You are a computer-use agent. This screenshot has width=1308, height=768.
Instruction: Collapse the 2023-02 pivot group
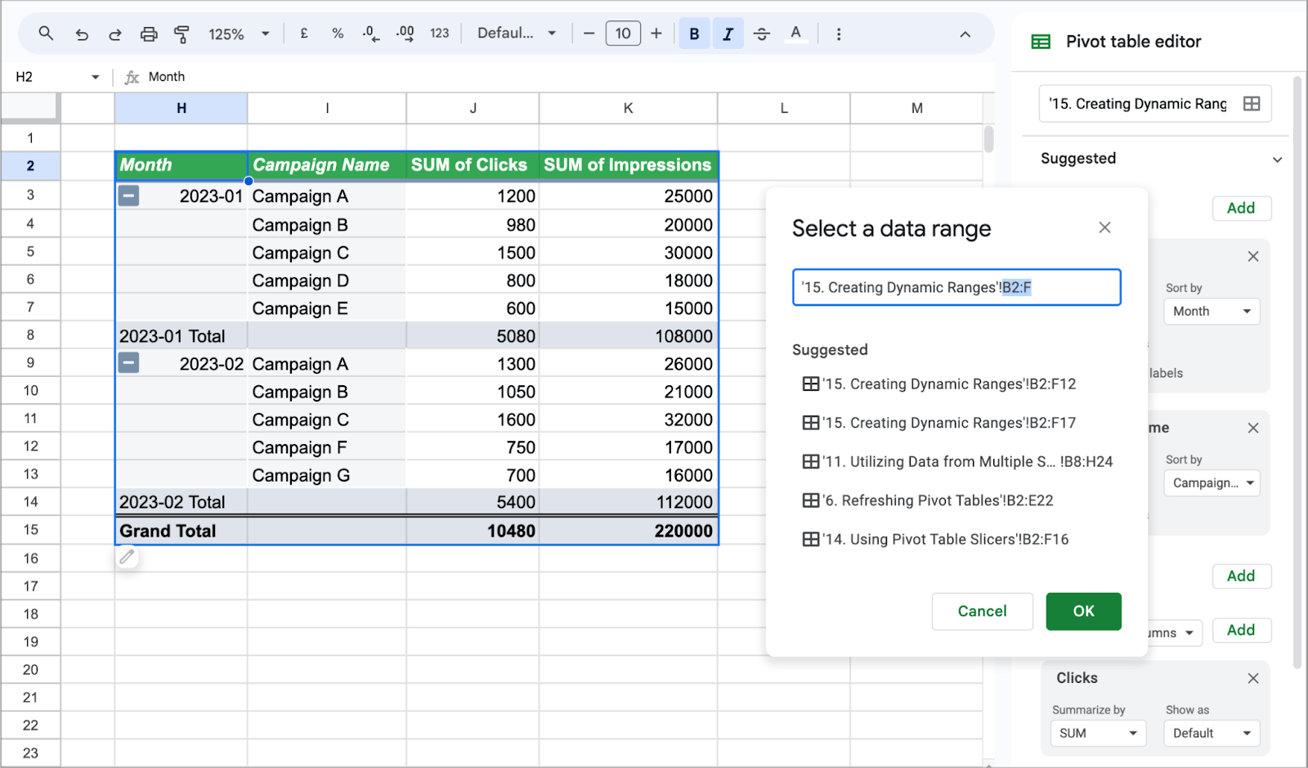pyautogui.click(x=129, y=364)
